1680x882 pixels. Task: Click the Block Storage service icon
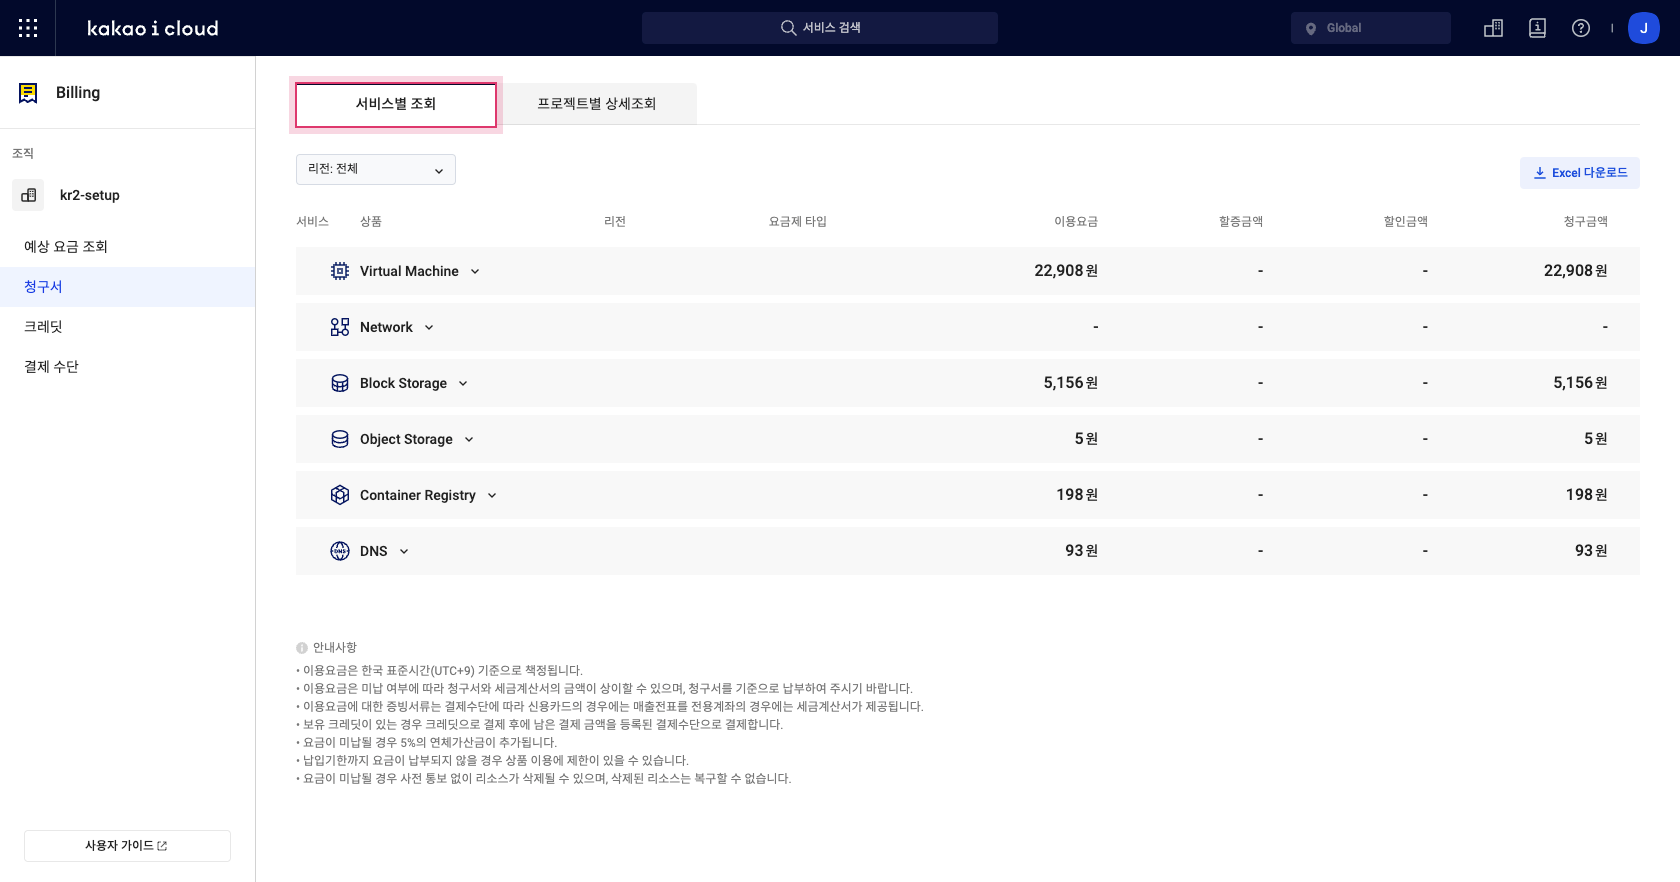click(340, 383)
